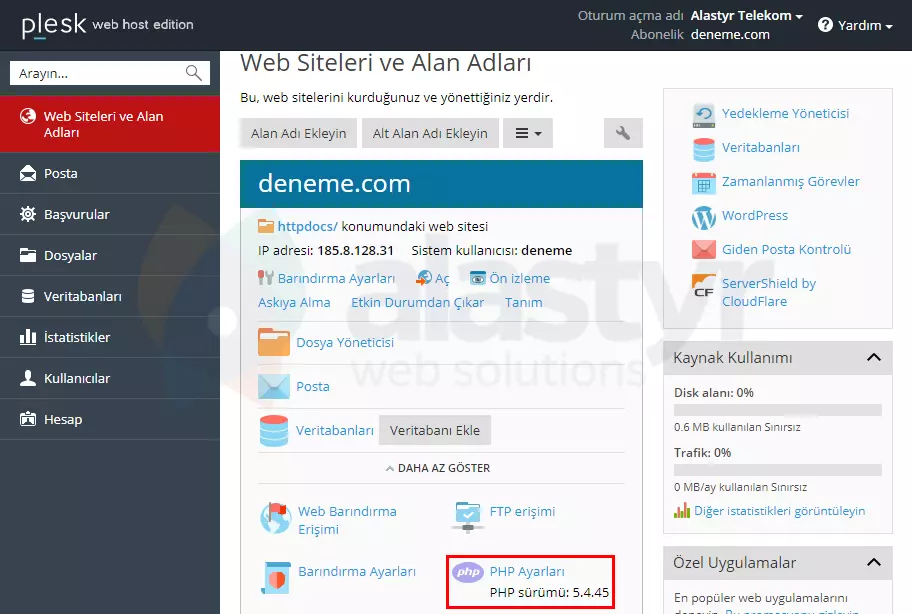Click the Arayın search field
912x614 pixels.
click(x=110, y=73)
